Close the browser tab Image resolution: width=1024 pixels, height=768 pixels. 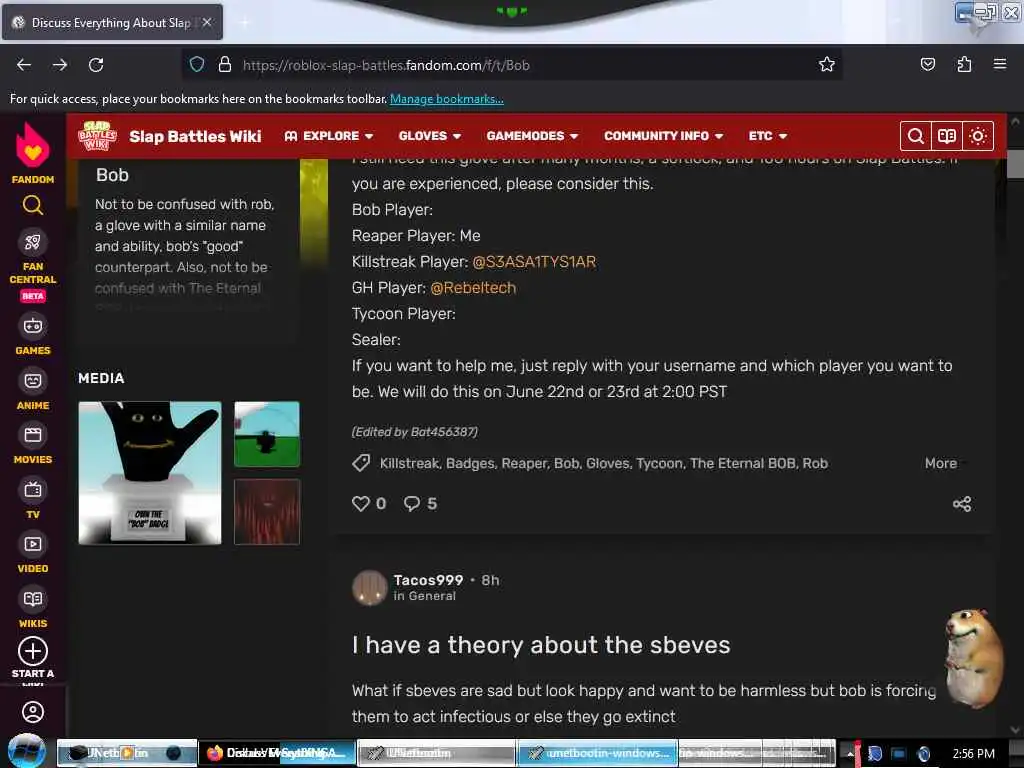[x=206, y=22]
